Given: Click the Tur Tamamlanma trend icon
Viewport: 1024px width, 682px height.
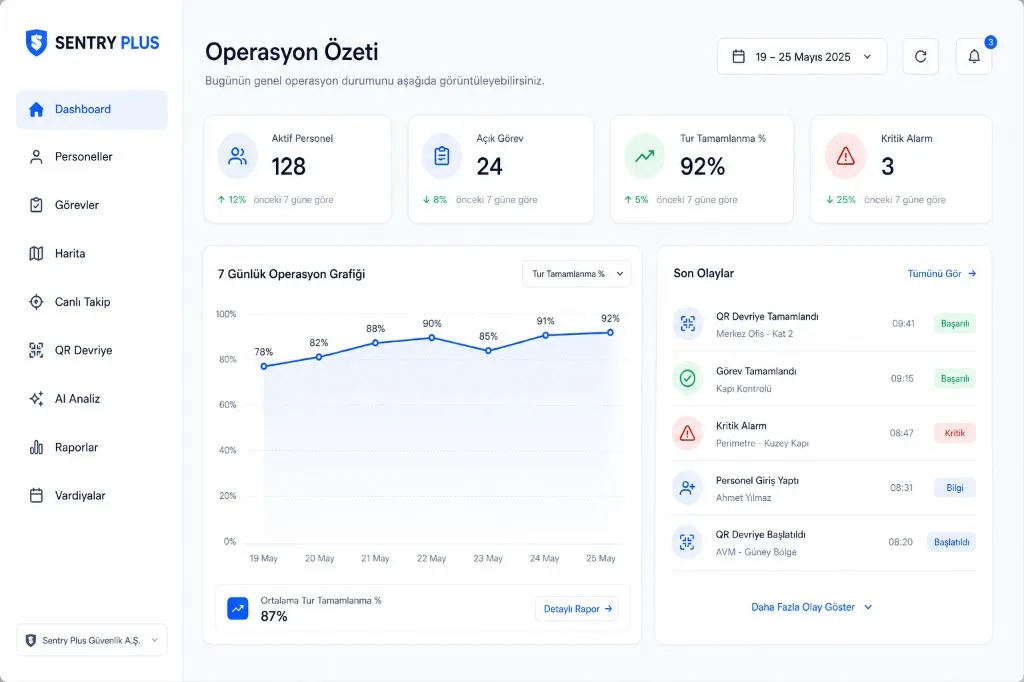Looking at the screenshot, I should pyautogui.click(x=645, y=156).
